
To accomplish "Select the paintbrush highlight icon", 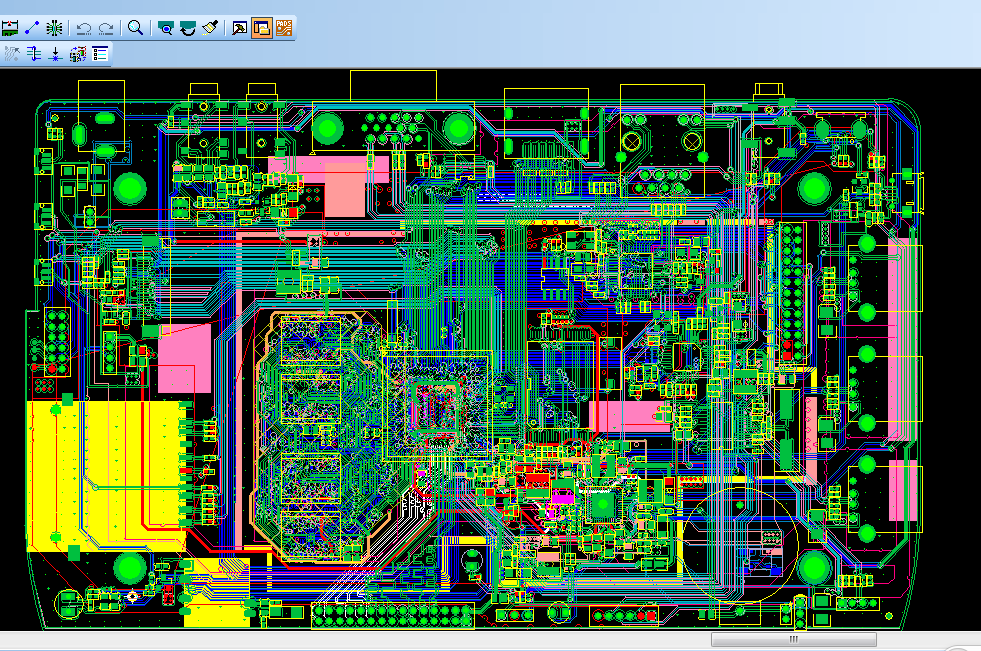I will tap(210, 28).
